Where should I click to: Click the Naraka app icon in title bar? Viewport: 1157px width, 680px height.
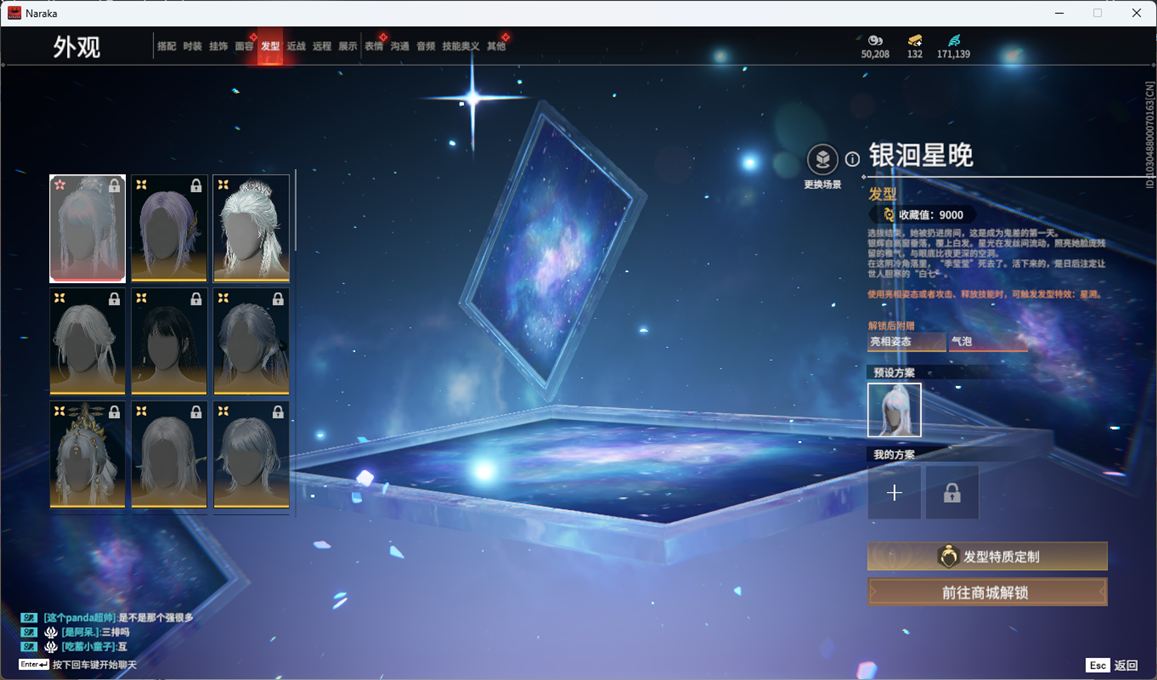(14, 13)
